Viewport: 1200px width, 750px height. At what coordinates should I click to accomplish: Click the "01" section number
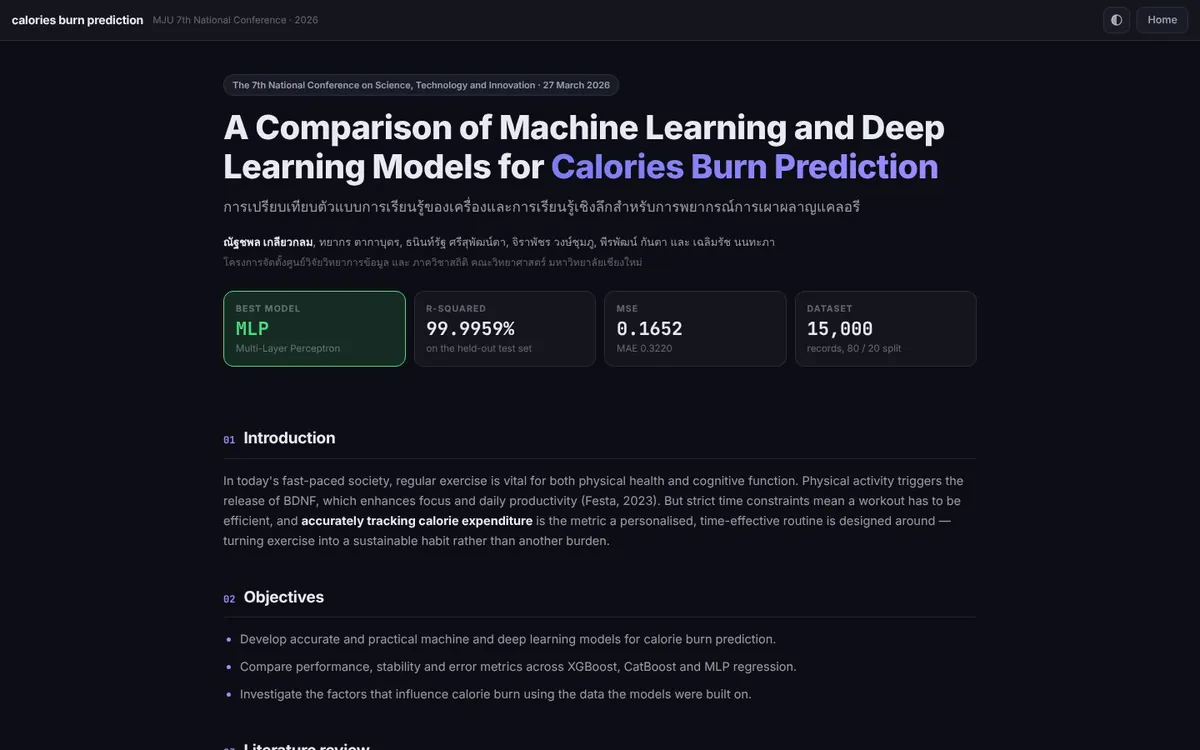[x=229, y=440]
